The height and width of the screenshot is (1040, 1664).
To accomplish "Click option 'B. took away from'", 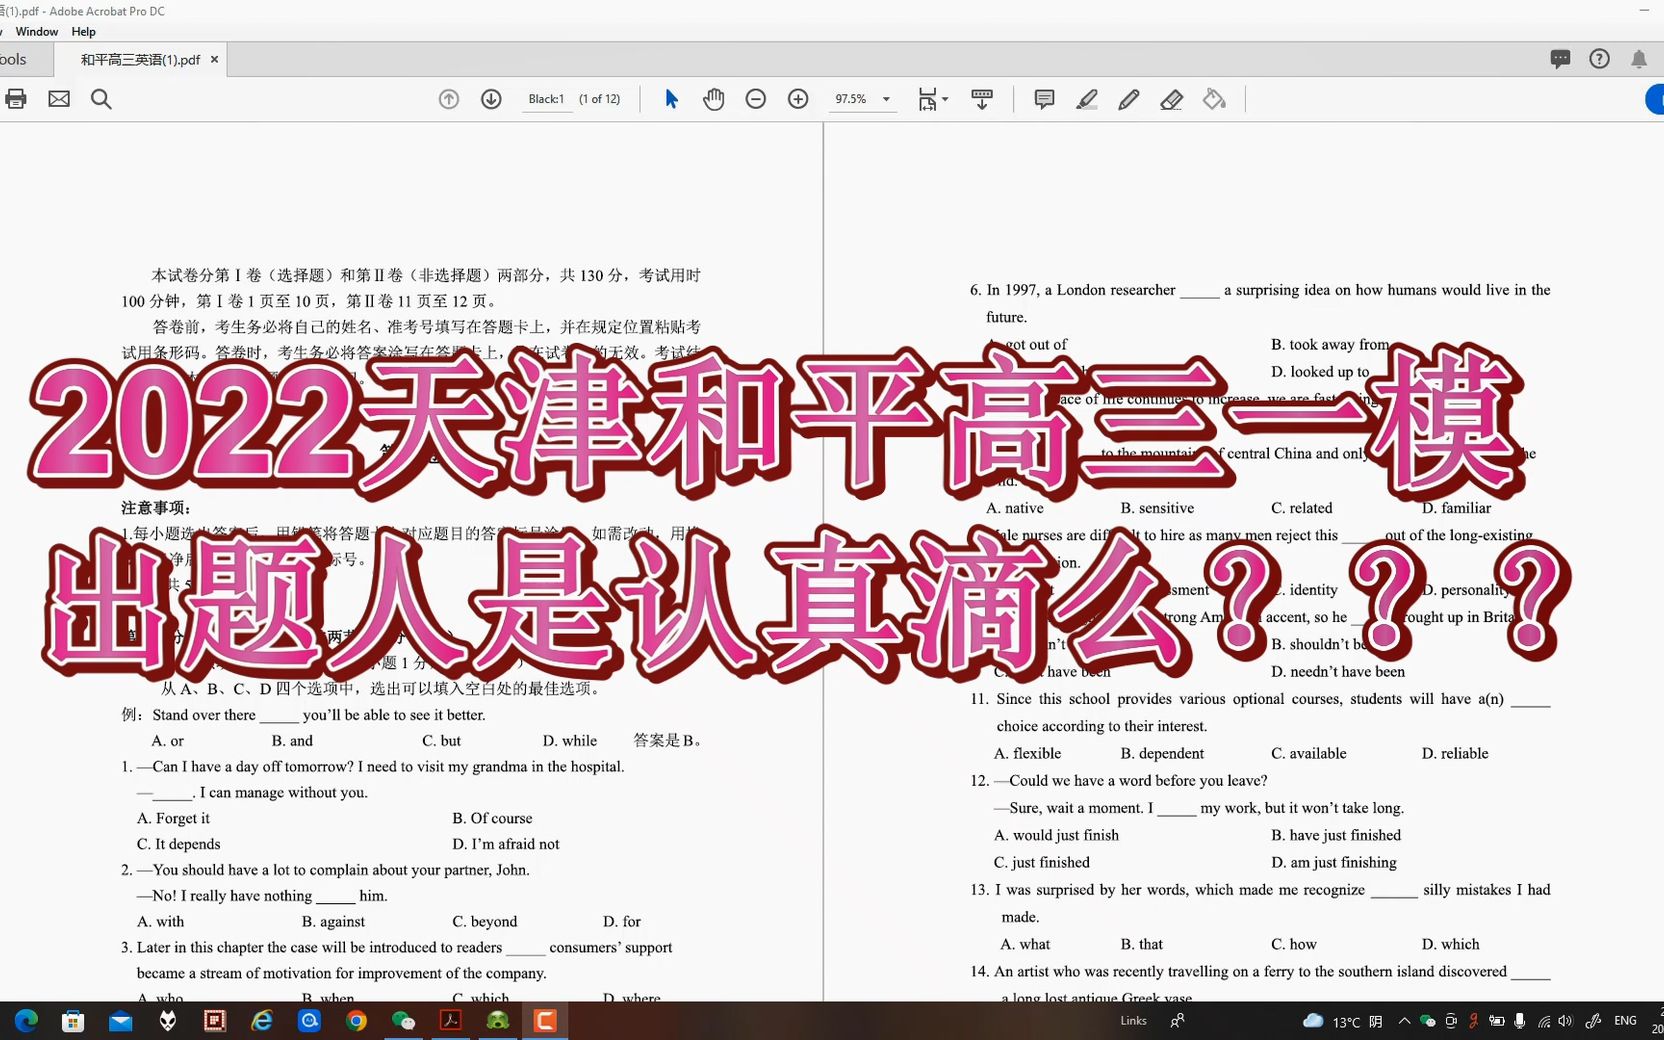I will (x=1330, y=344).
